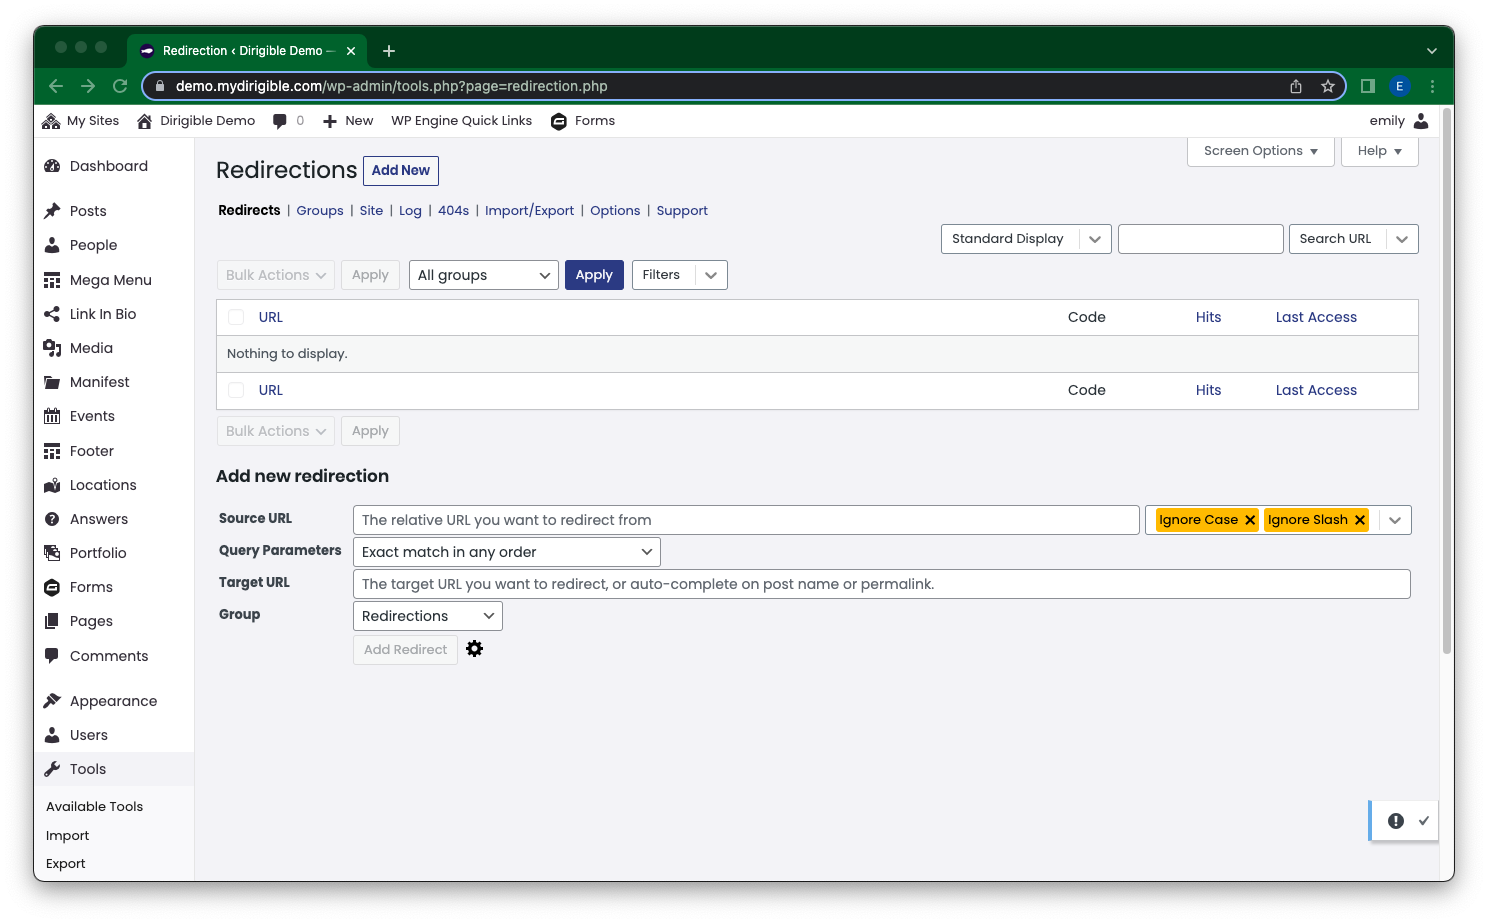Click the Portfolio icon in sidebar
The width and height of the screenshot is (1488, 923).
pos(52,553)
